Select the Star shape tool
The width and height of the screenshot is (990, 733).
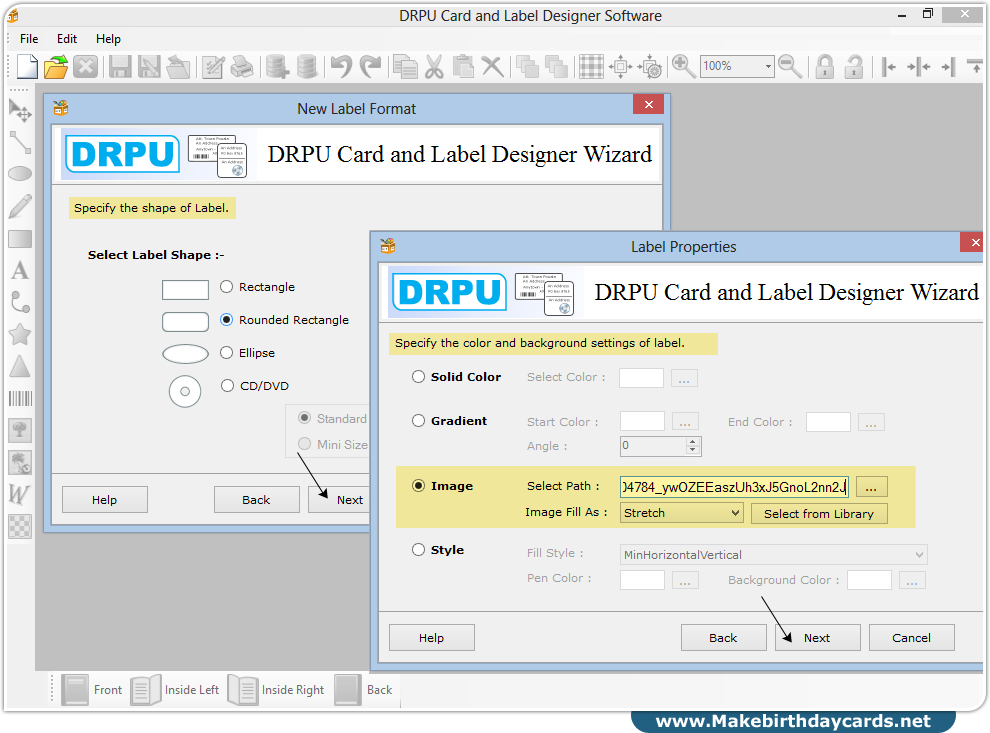click(x=20, y=334)
